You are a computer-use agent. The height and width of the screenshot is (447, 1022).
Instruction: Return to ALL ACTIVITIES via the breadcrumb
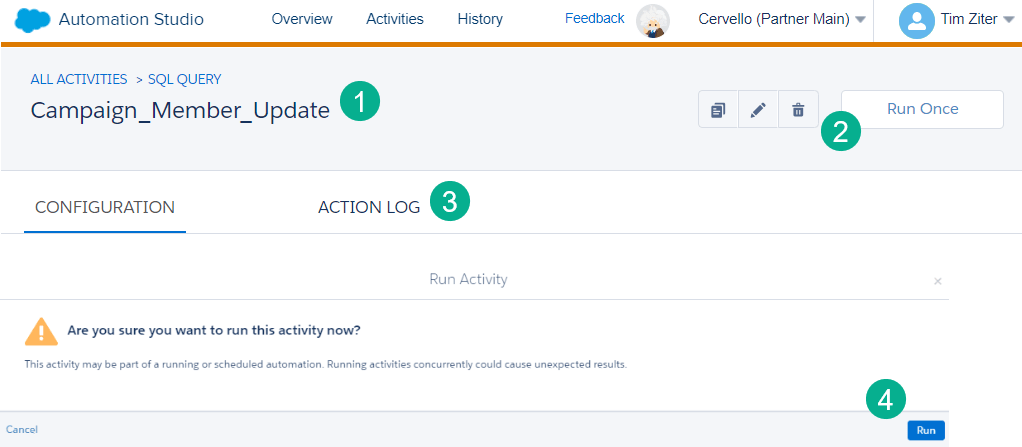pyautogui.click(x=79, y=79)
